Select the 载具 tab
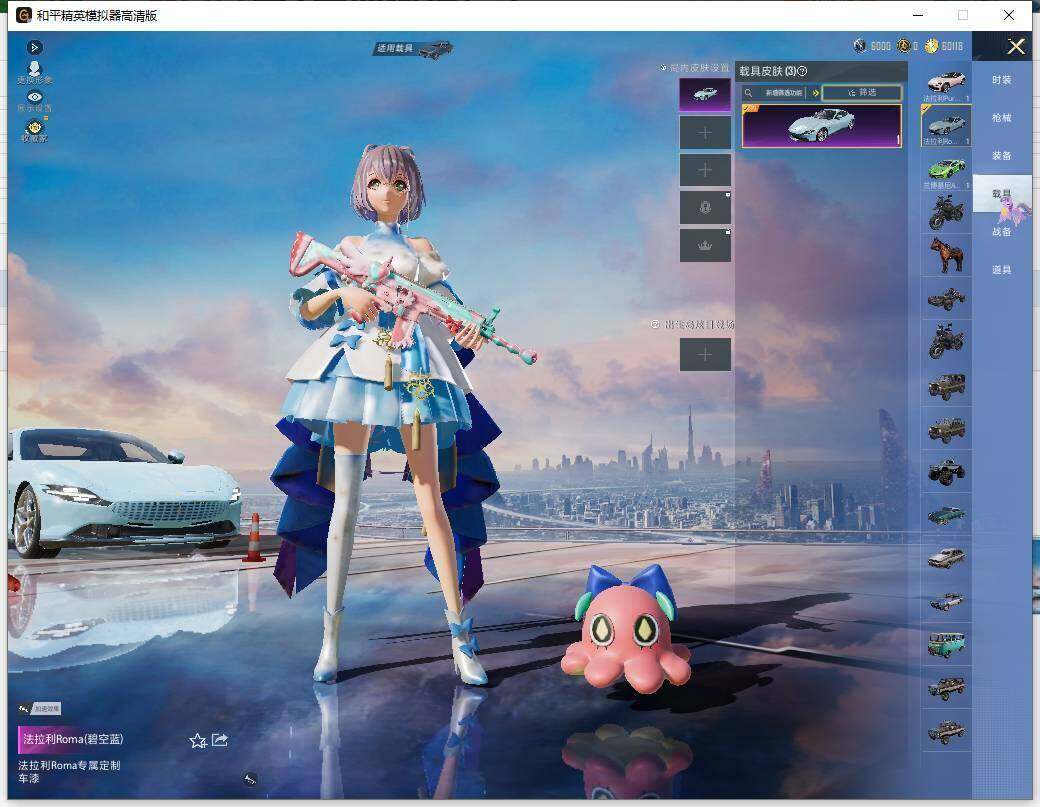1040x807 pixels. point(1002,194)
